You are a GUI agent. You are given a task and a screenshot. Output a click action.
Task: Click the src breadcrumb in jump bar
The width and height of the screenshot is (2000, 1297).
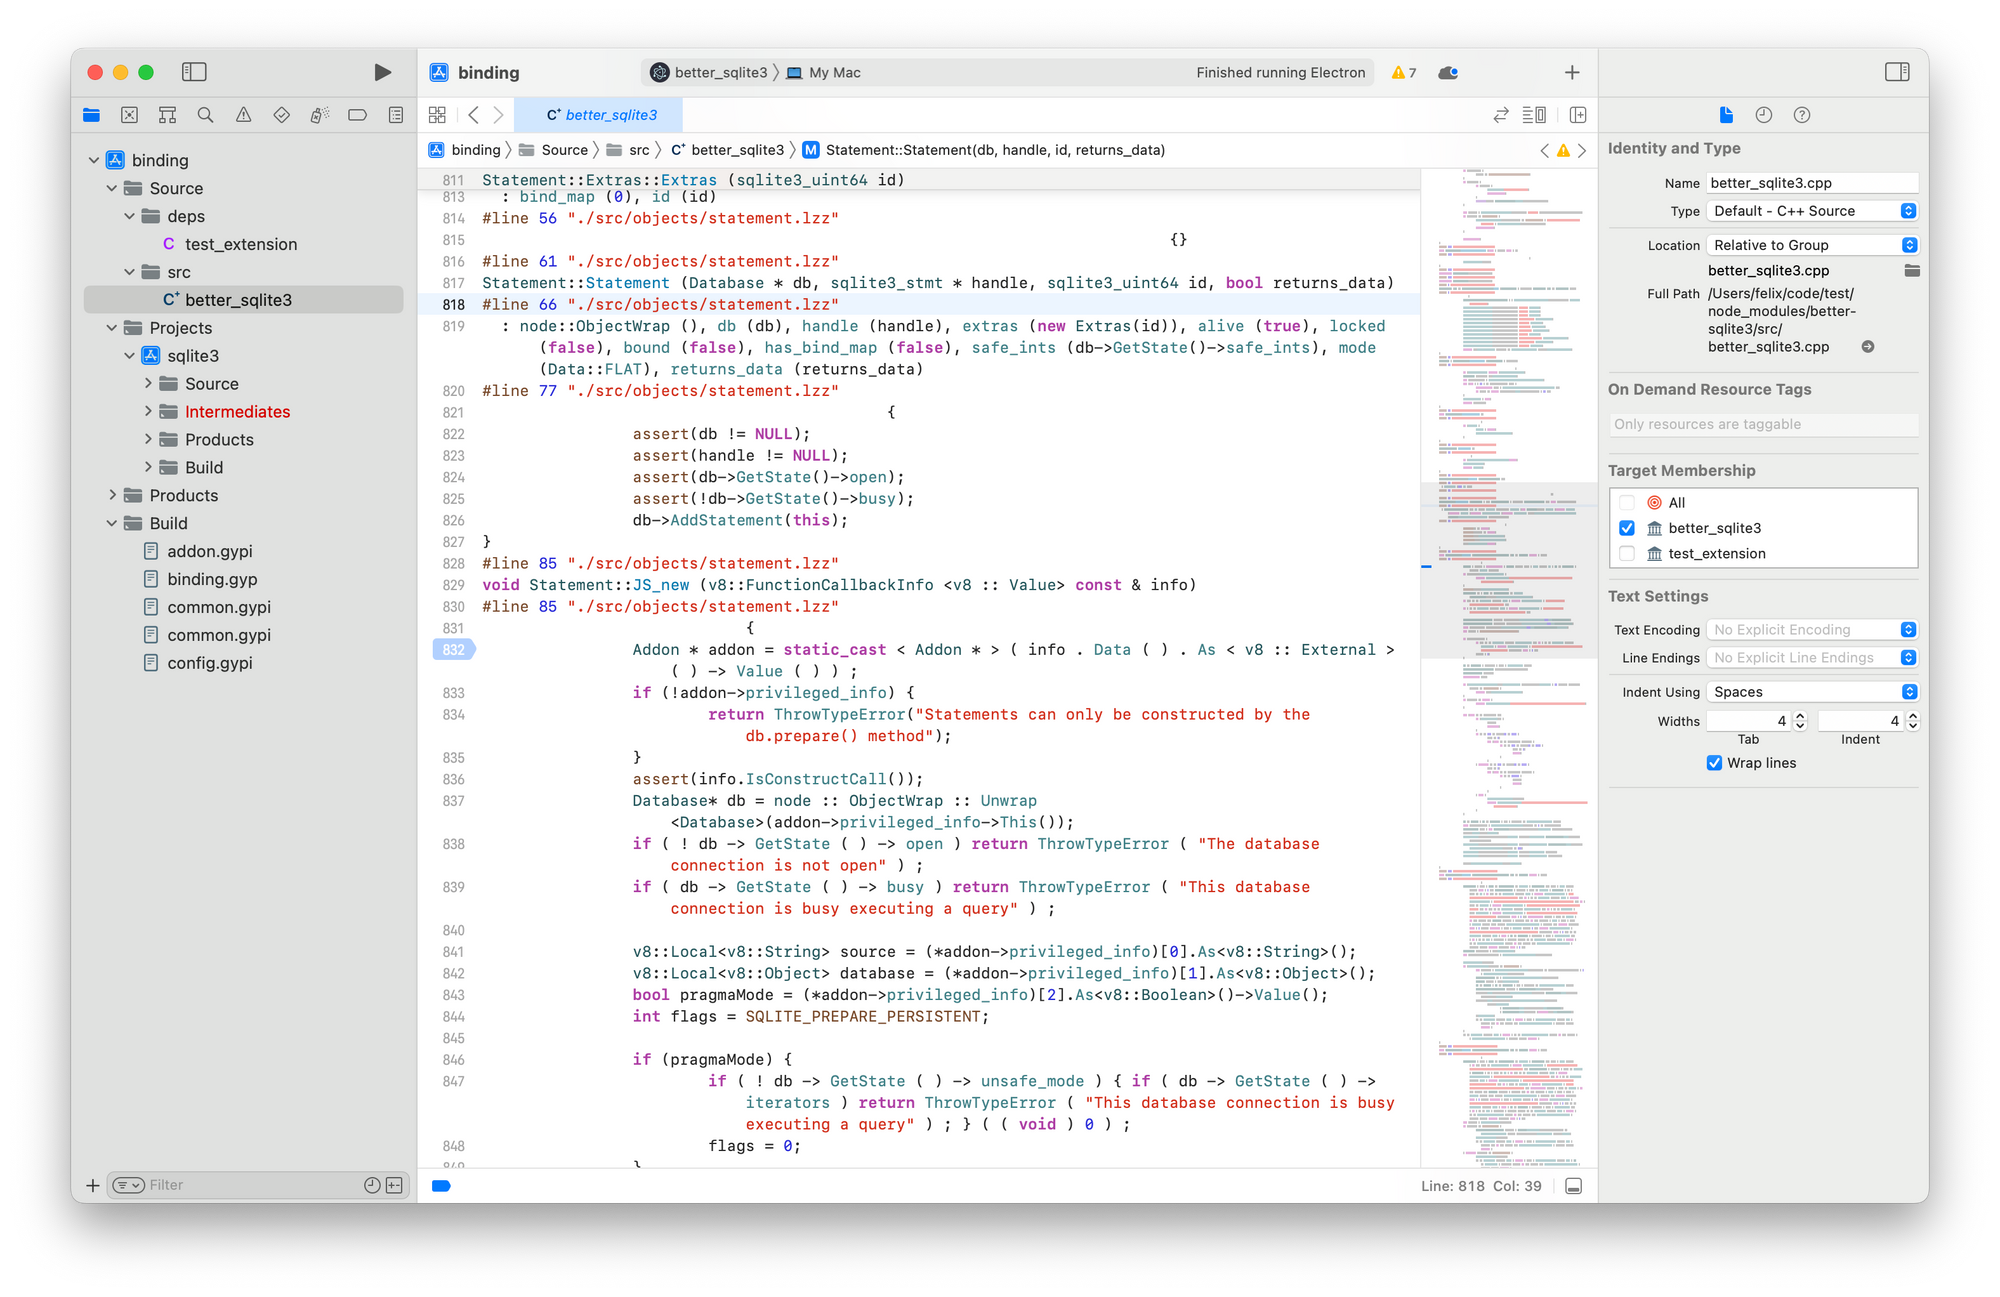[x=638, y=150]
